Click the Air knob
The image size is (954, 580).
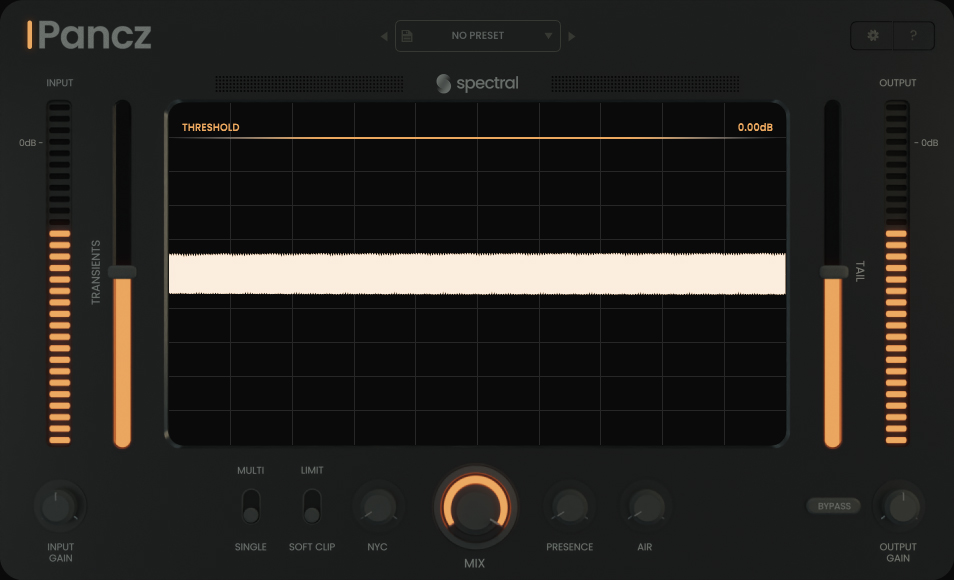pos(646,506)
